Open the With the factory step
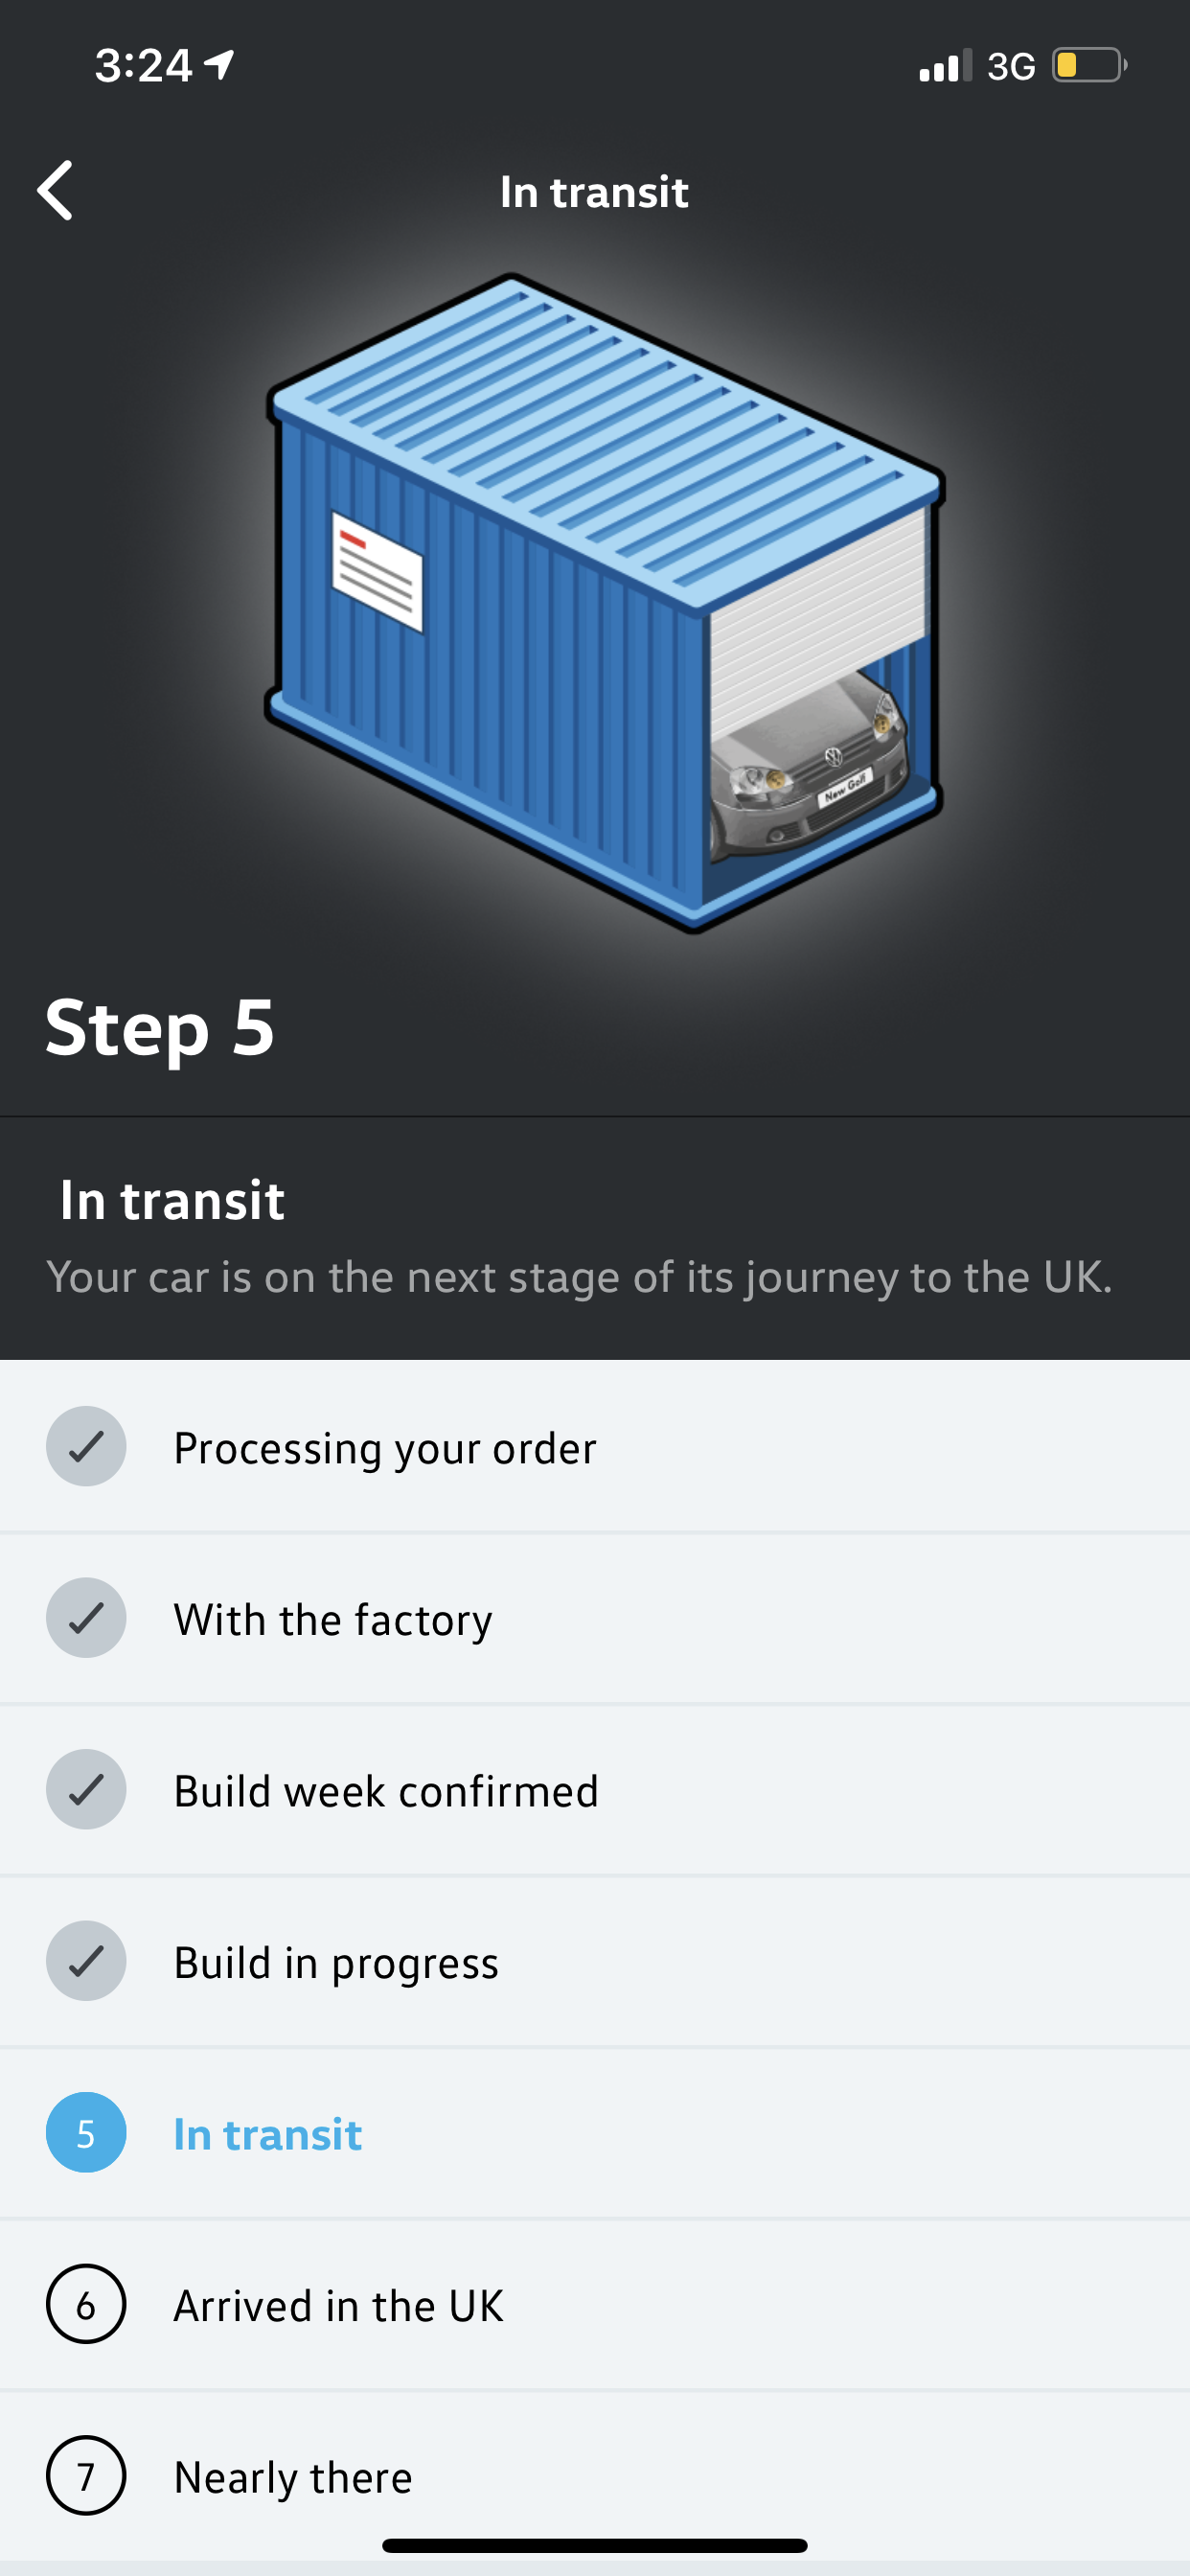Viewport: 1190px width, 2576px height. coord(595,1618)
